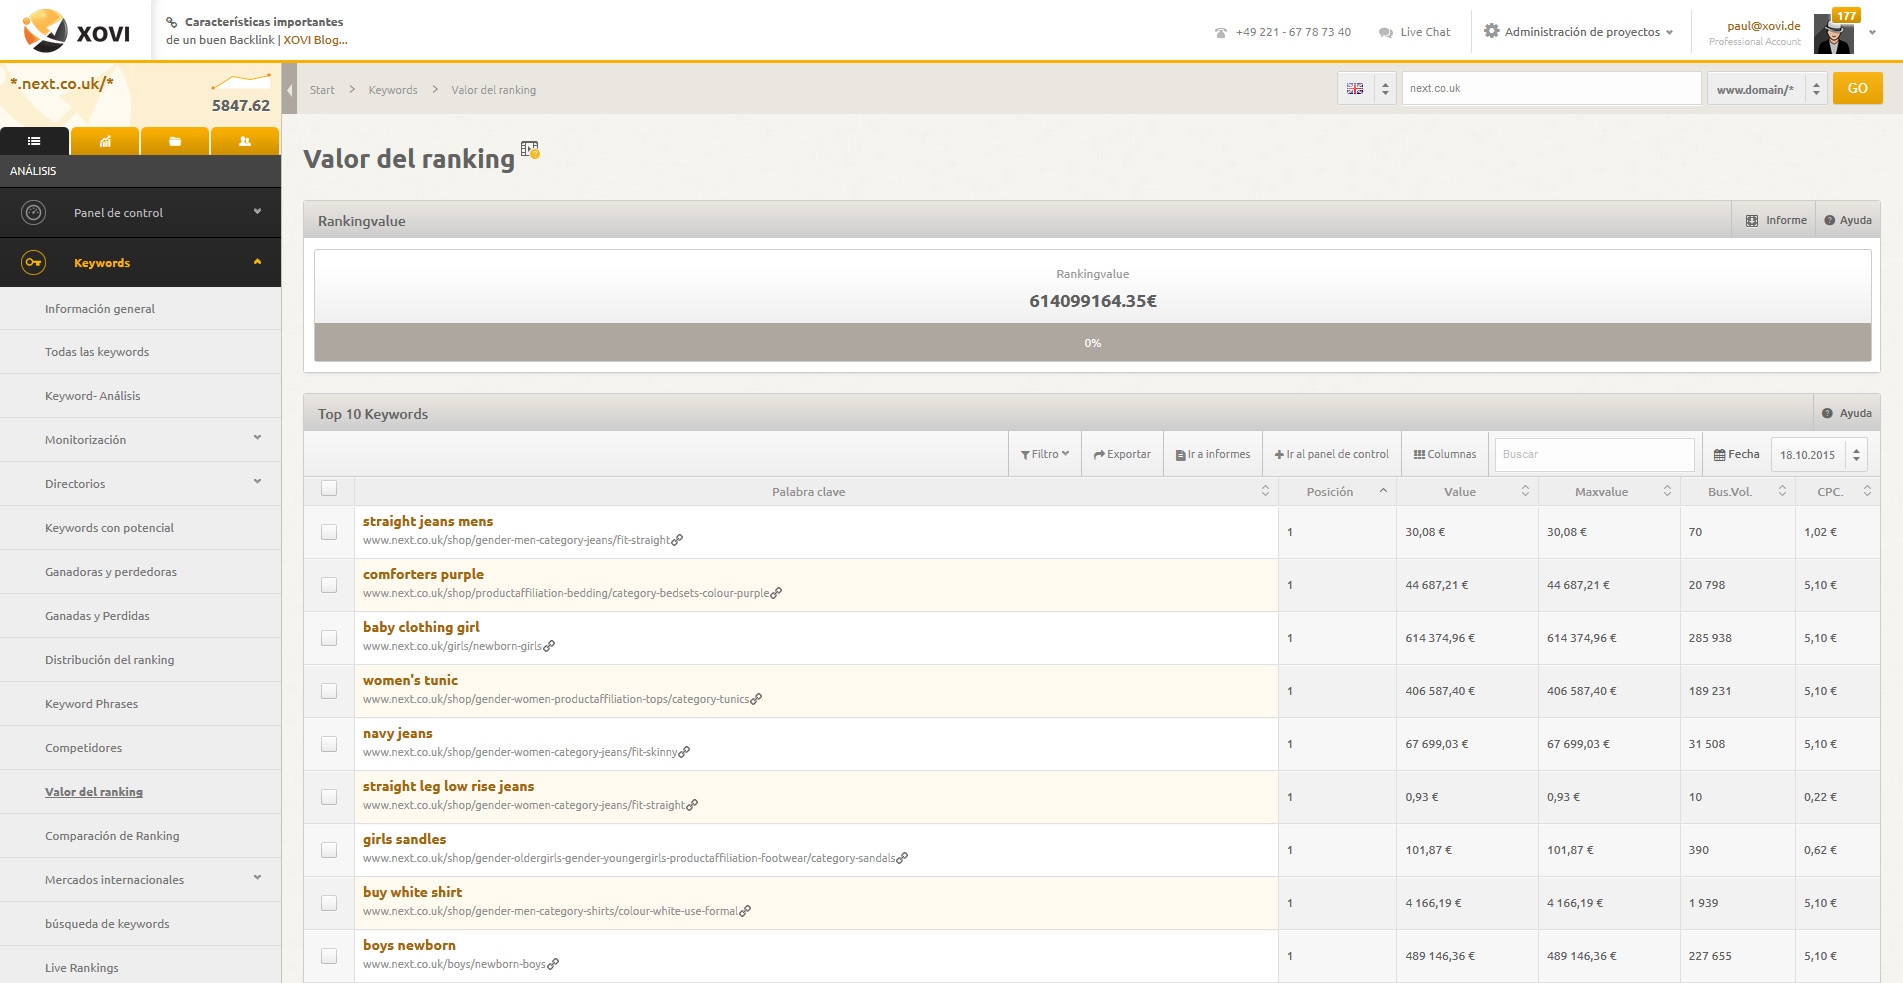Select checkbox for straight leg low rise jeans
The height and width of the screenshot is (983, 1903).
pyautogui.click(x=329, y=797)
